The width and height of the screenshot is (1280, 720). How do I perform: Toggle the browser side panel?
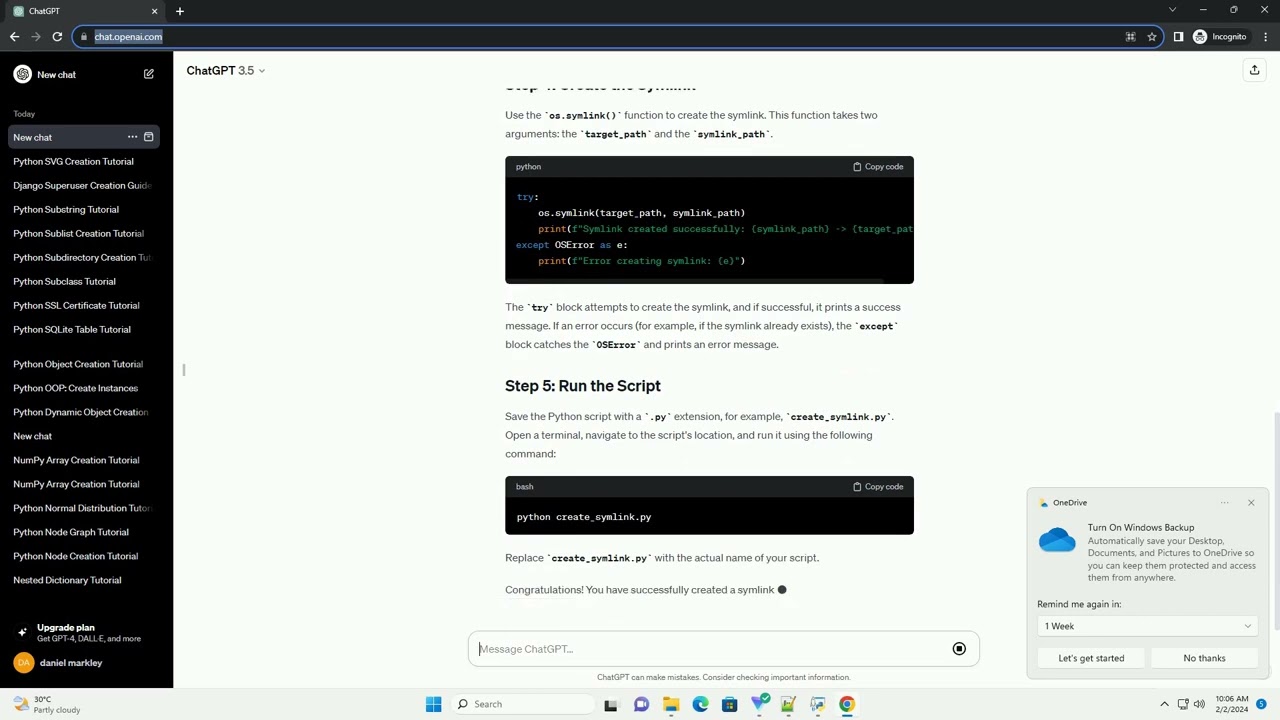tap(1178, 37)
